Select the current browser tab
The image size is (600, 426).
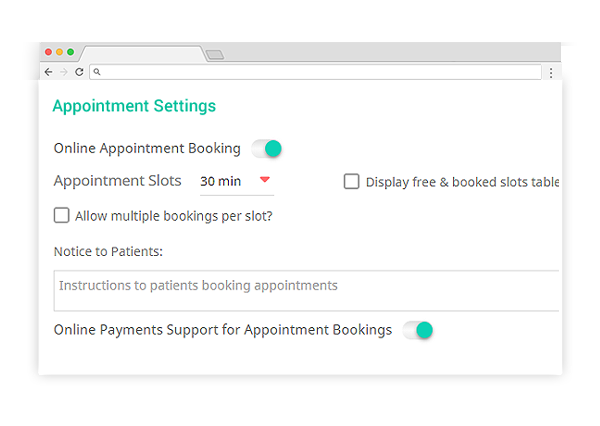coord(142,53)
